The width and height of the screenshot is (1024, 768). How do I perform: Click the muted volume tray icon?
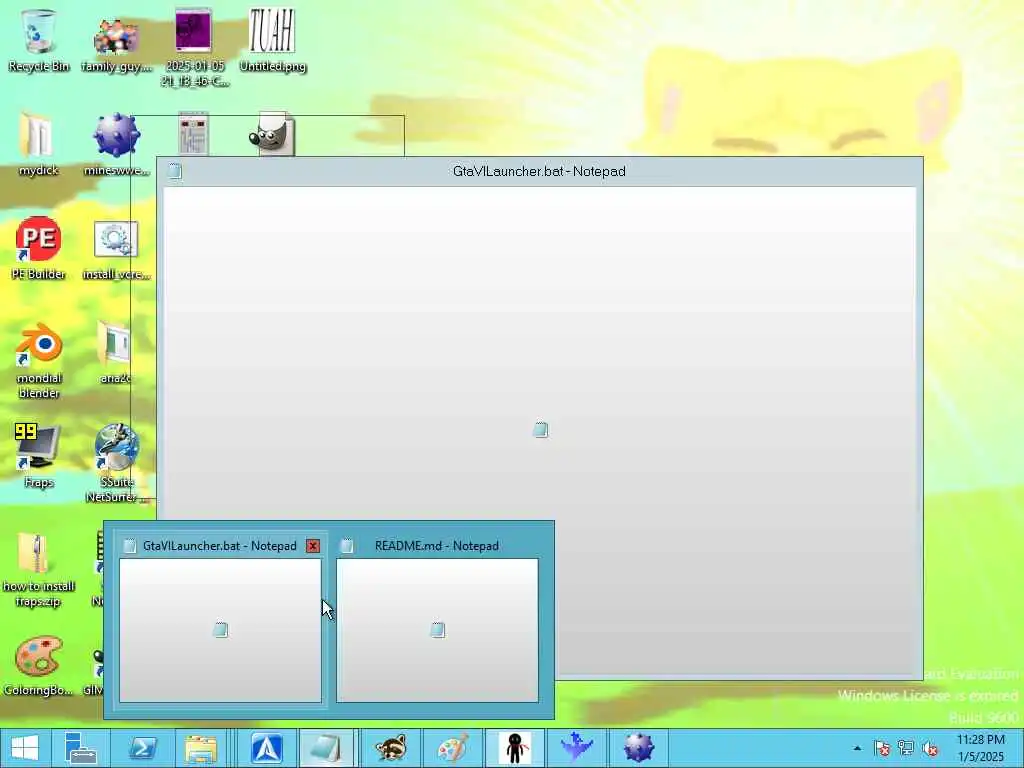coord(929,748)
